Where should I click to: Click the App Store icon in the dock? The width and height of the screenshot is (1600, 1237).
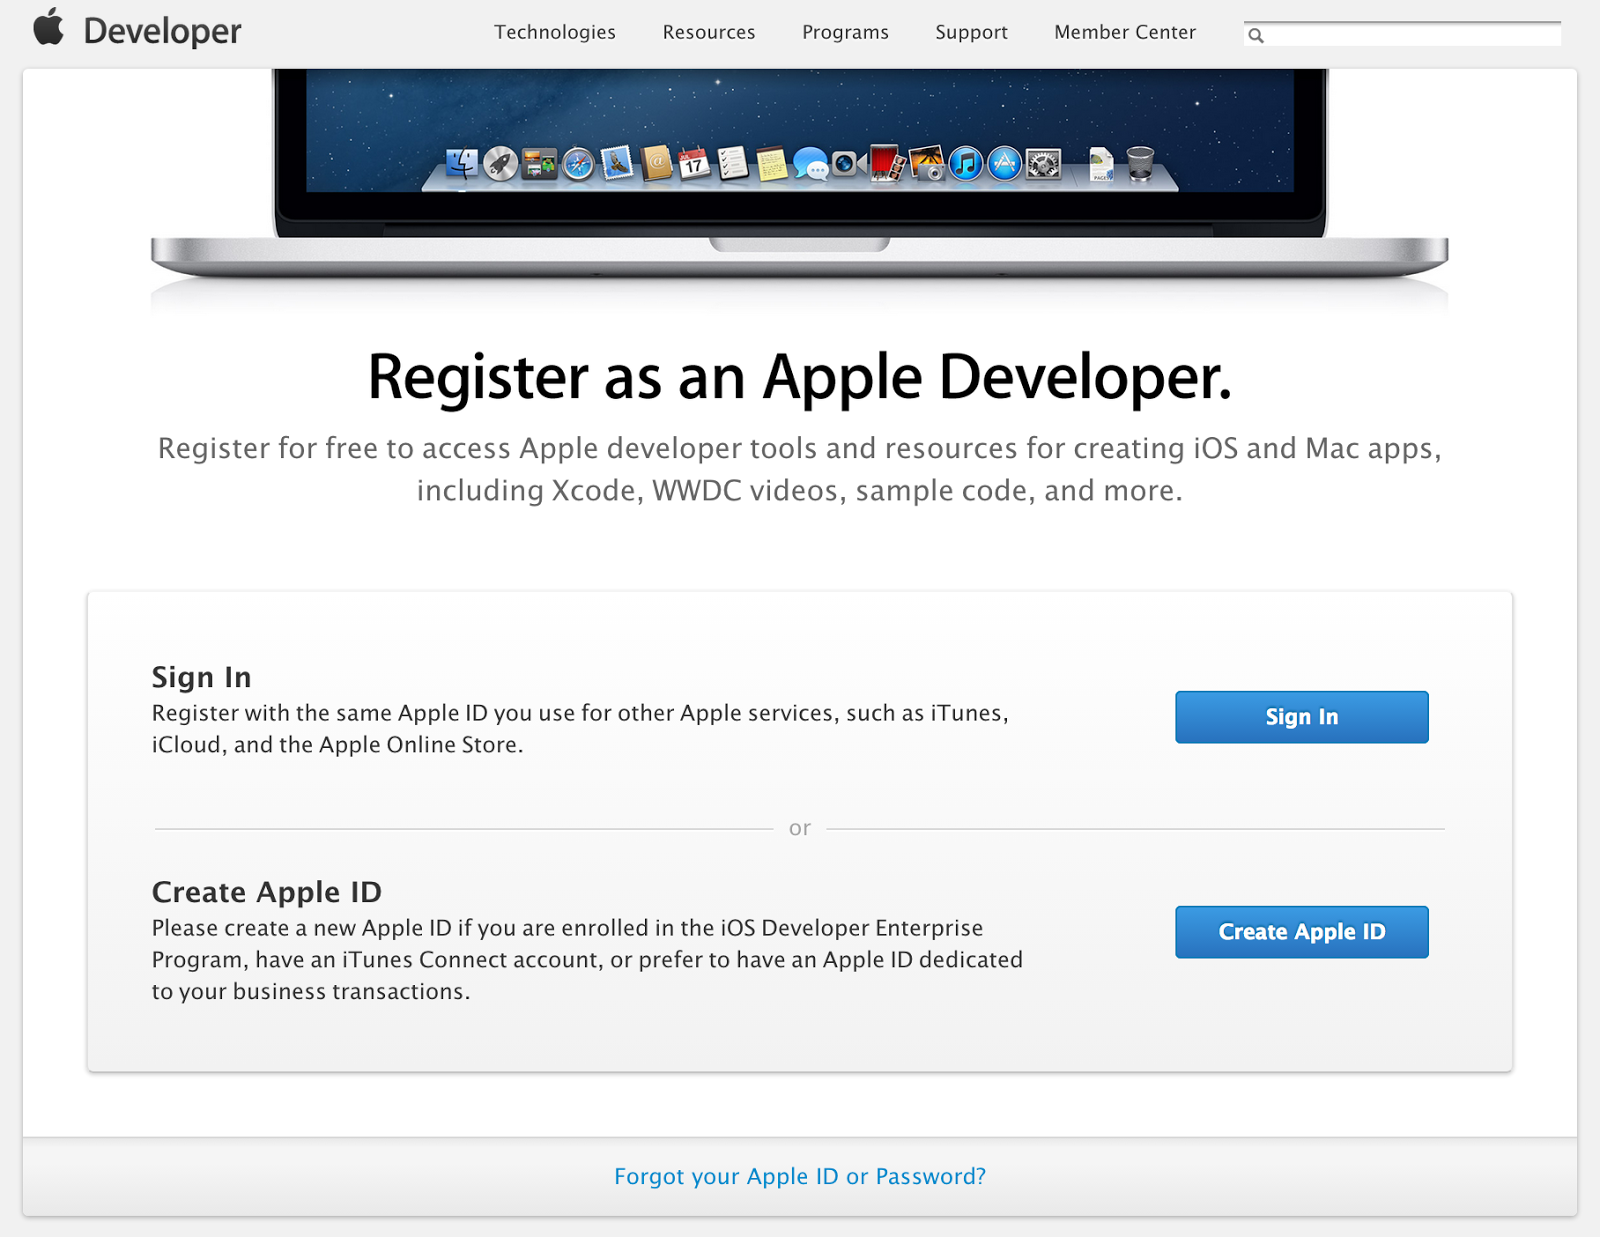pyautogui.click(x=1004, y=163)
